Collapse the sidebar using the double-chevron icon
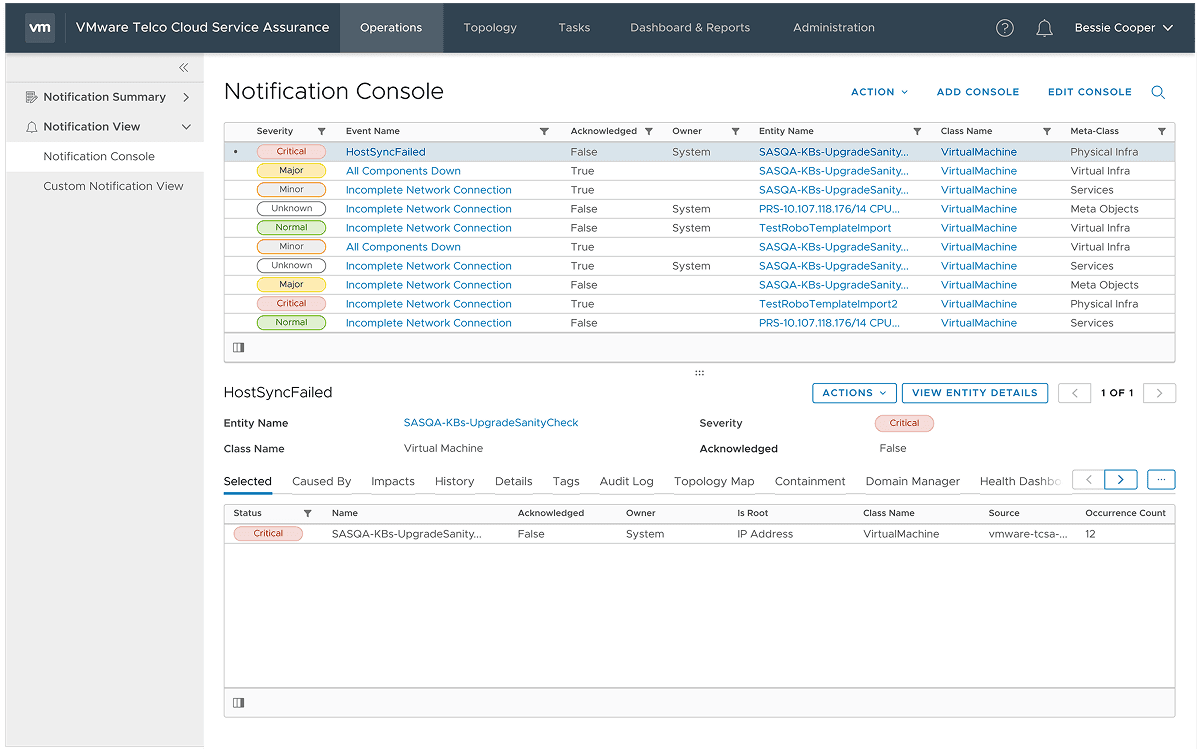The image size is (1200, 749). click(183, 68)
